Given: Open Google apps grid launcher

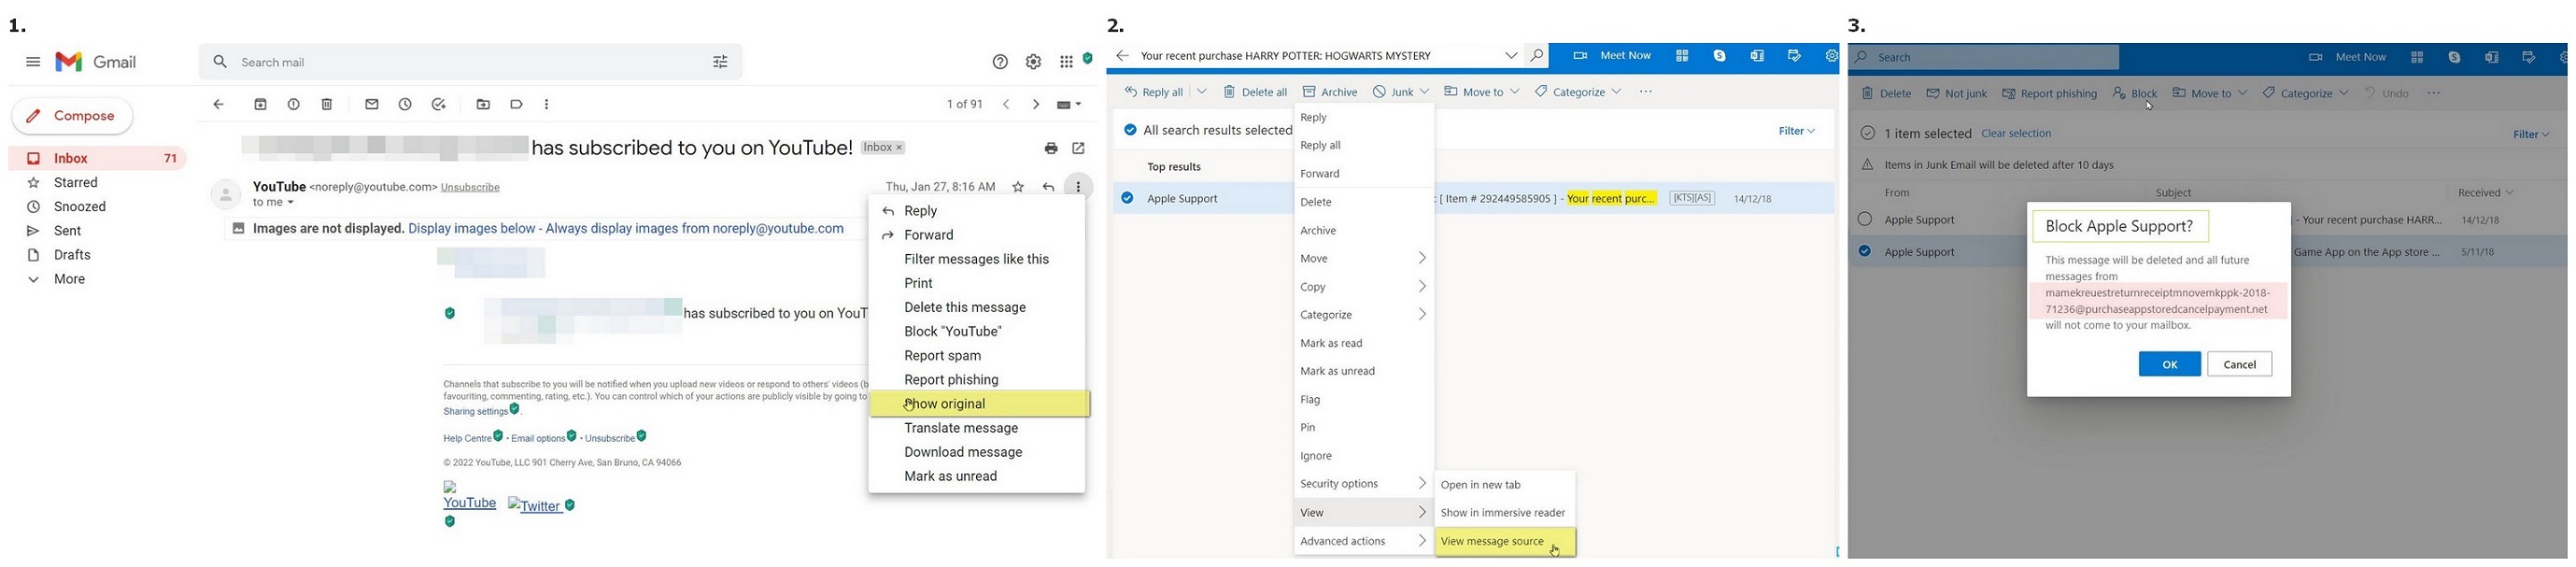Looking at the screenshot, I should pyautogui.click(x=1066, y=62).
